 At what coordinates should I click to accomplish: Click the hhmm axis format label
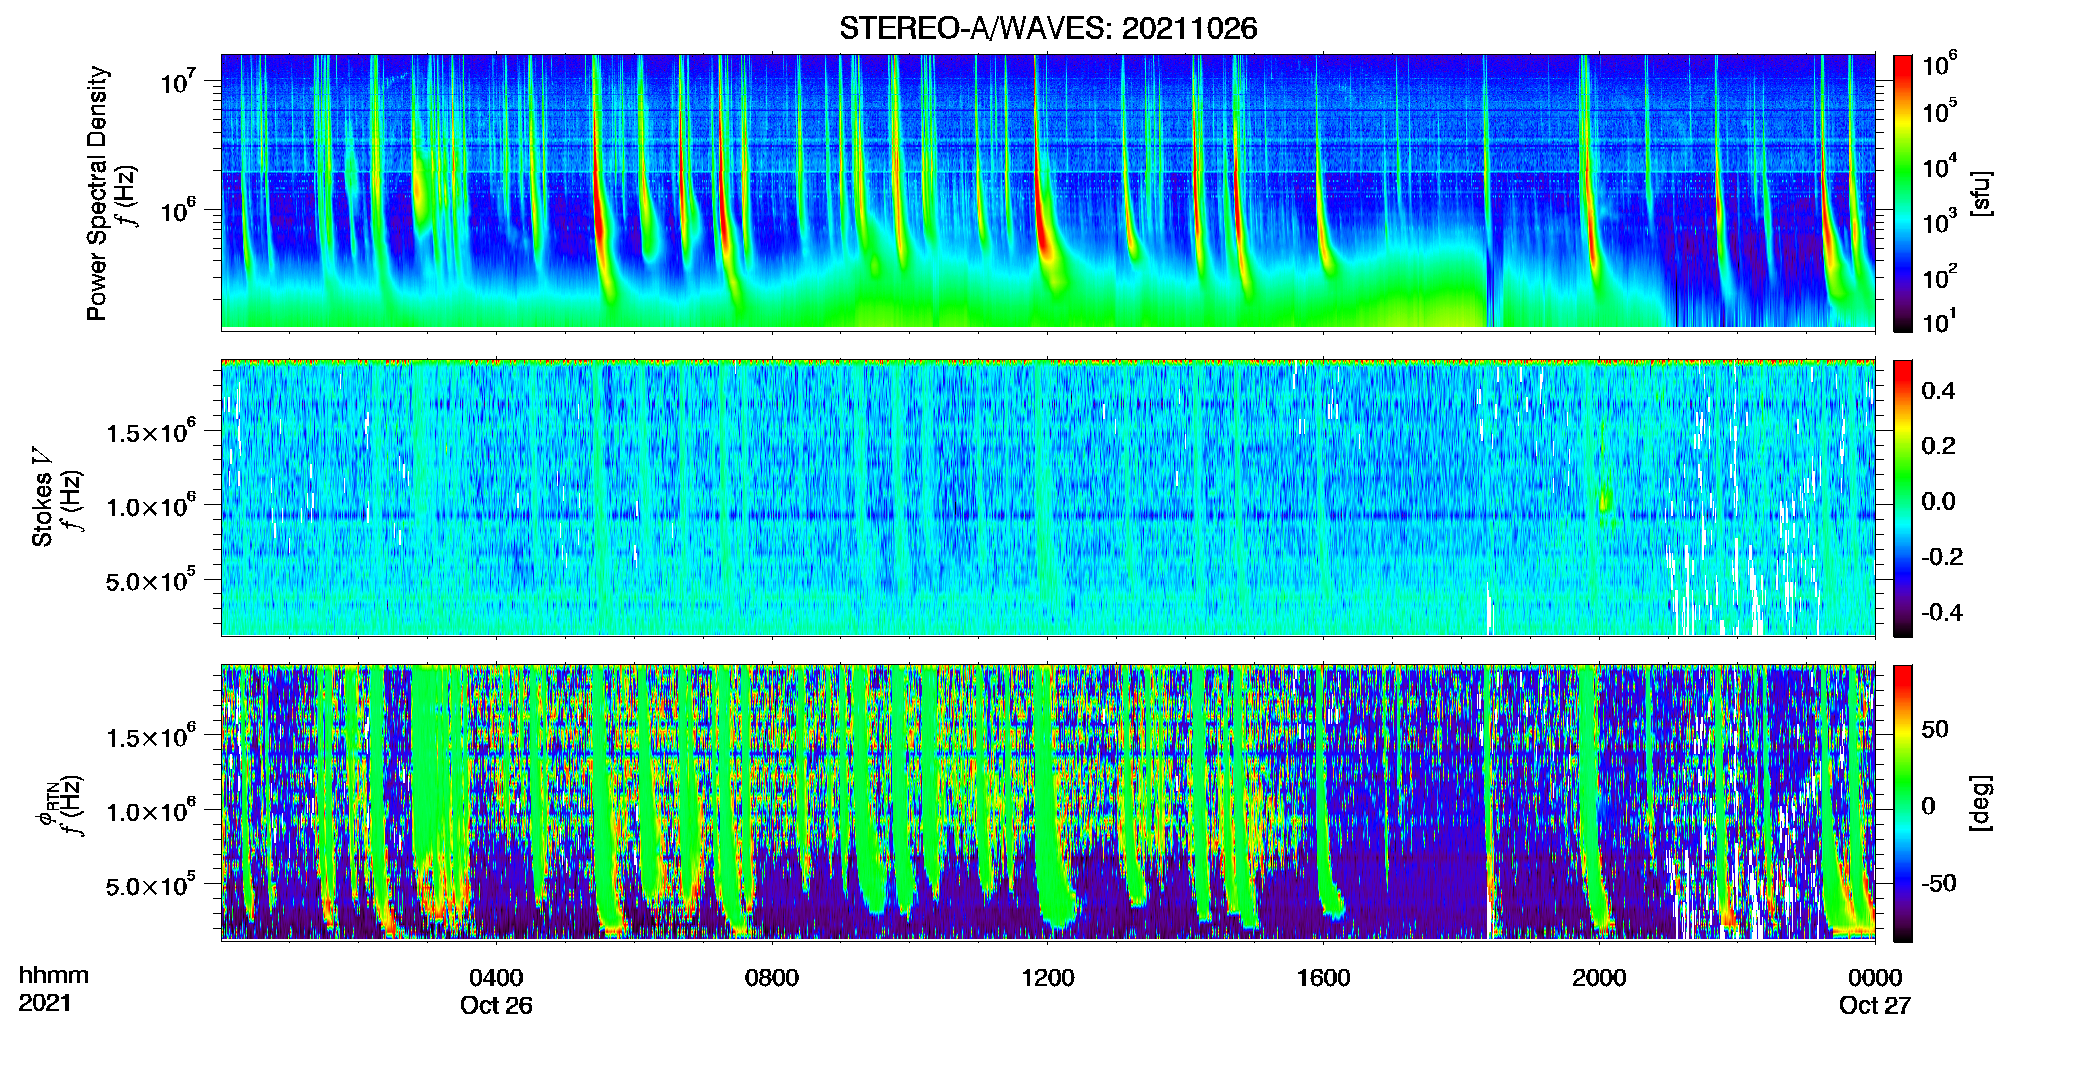[x=54, y=975]
